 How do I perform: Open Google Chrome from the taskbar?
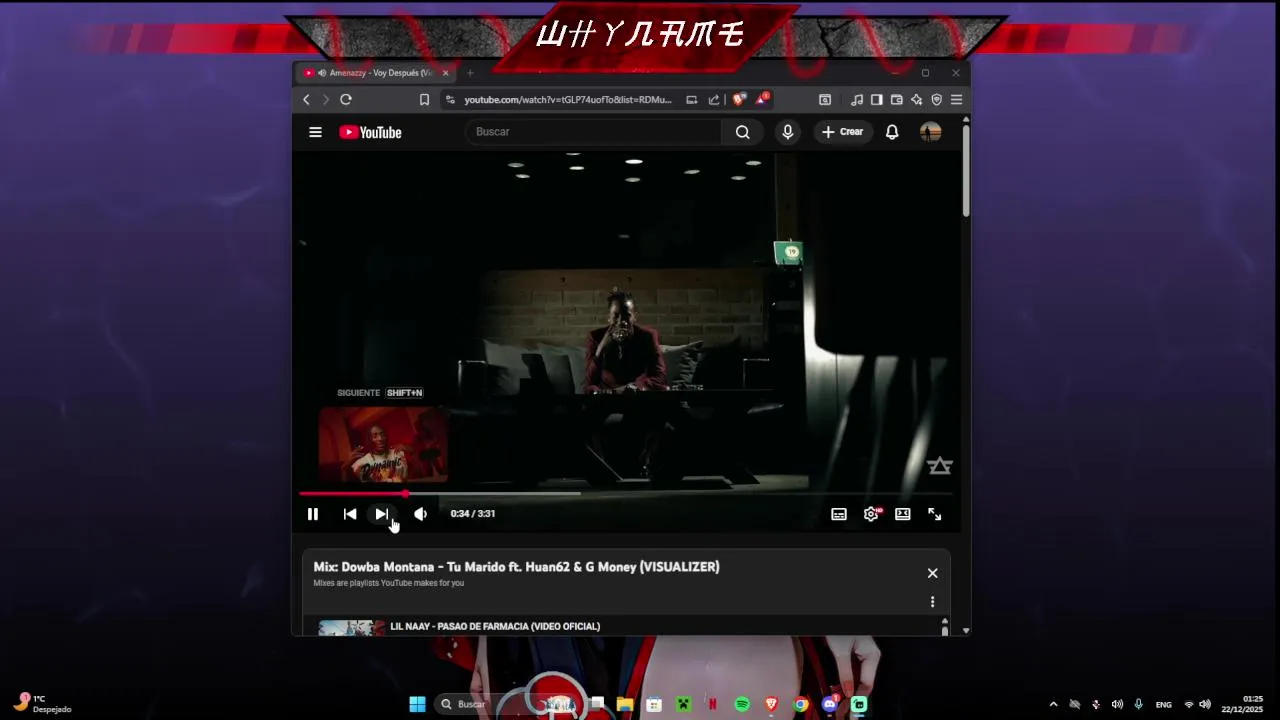click(801, 704)
